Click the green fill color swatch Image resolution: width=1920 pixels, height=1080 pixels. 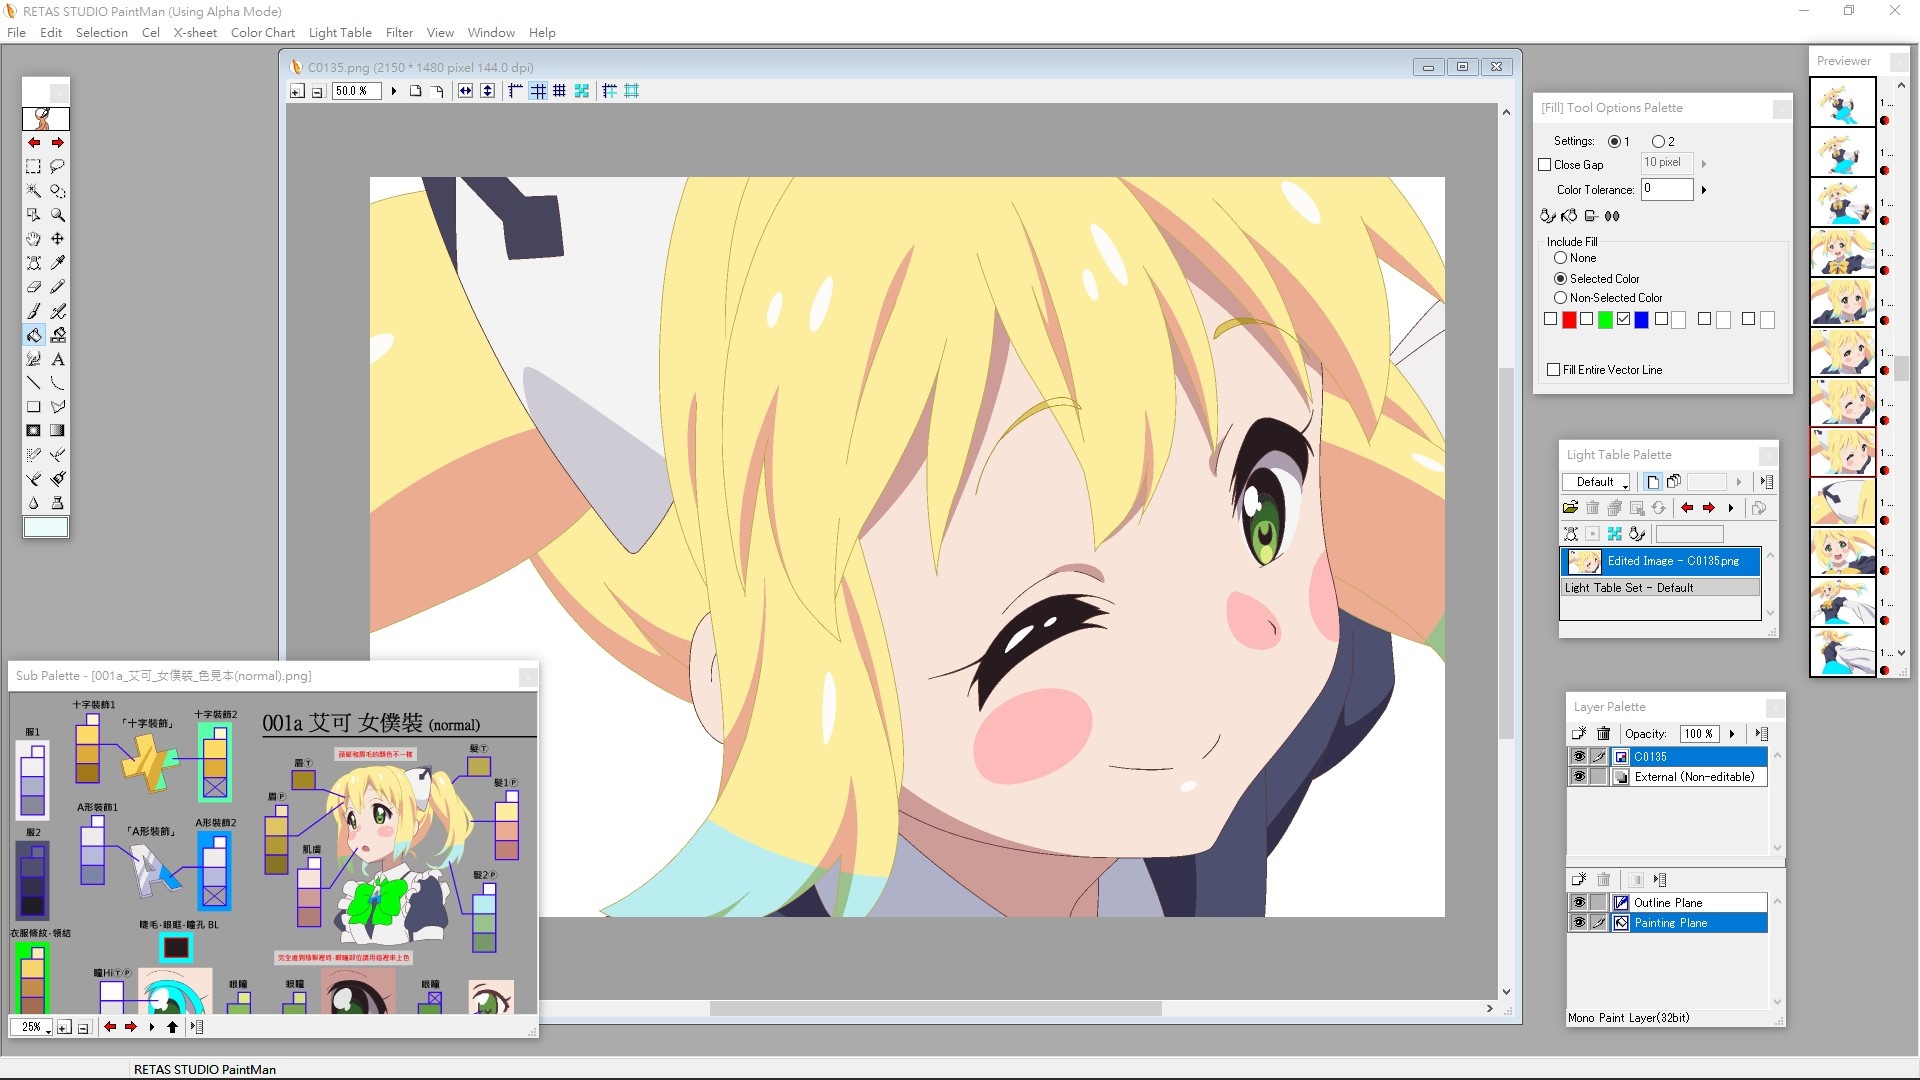coord(1605,320)
